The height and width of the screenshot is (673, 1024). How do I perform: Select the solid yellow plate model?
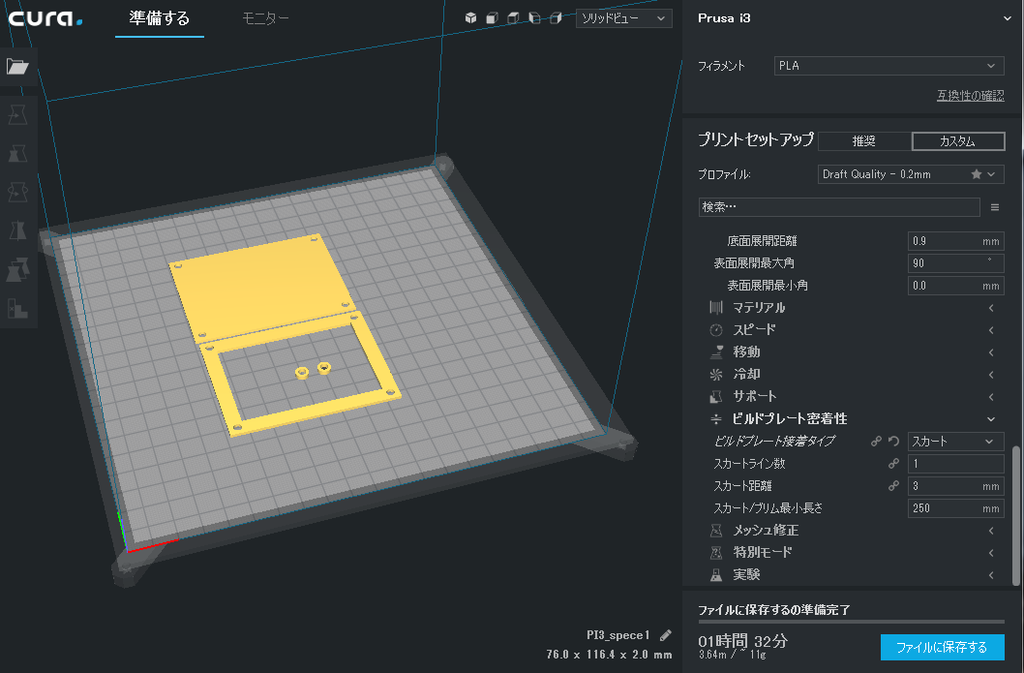(261, 287)
